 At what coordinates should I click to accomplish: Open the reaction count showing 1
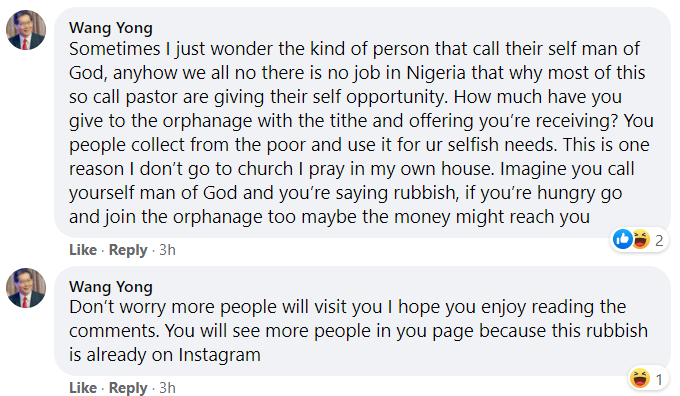(659, 380)
